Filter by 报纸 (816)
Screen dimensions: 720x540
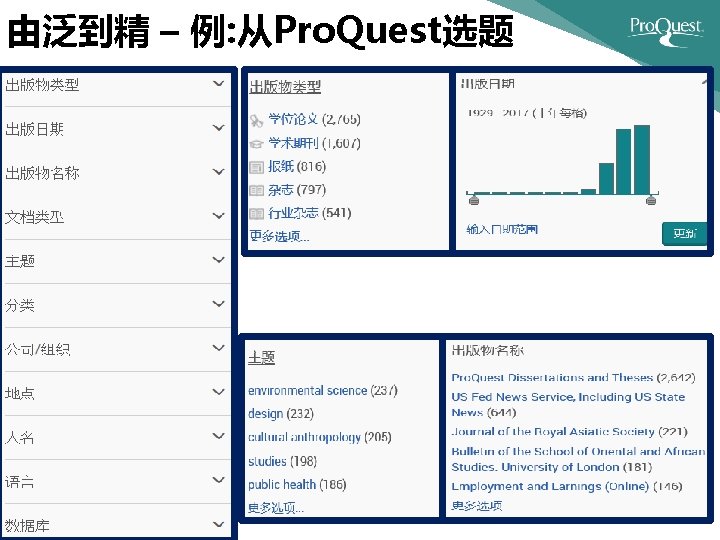click(x=297, y=166)
